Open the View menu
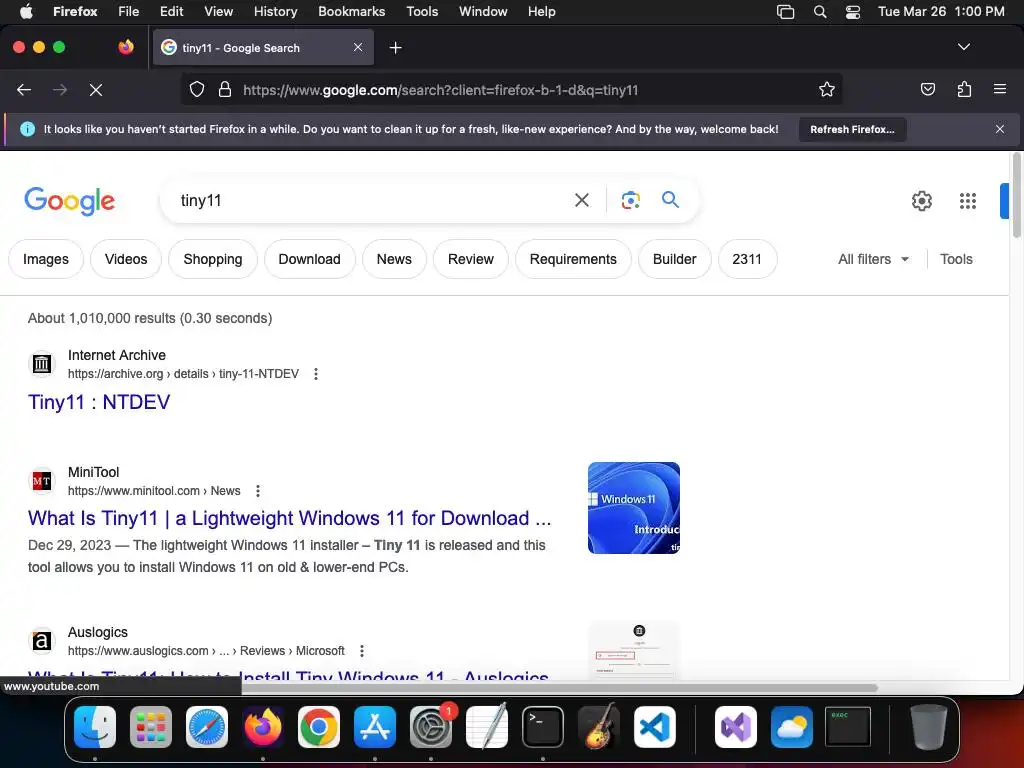The height and width of the screenshot is (768, 1024). pyautogui.click(x=218, y=11)
